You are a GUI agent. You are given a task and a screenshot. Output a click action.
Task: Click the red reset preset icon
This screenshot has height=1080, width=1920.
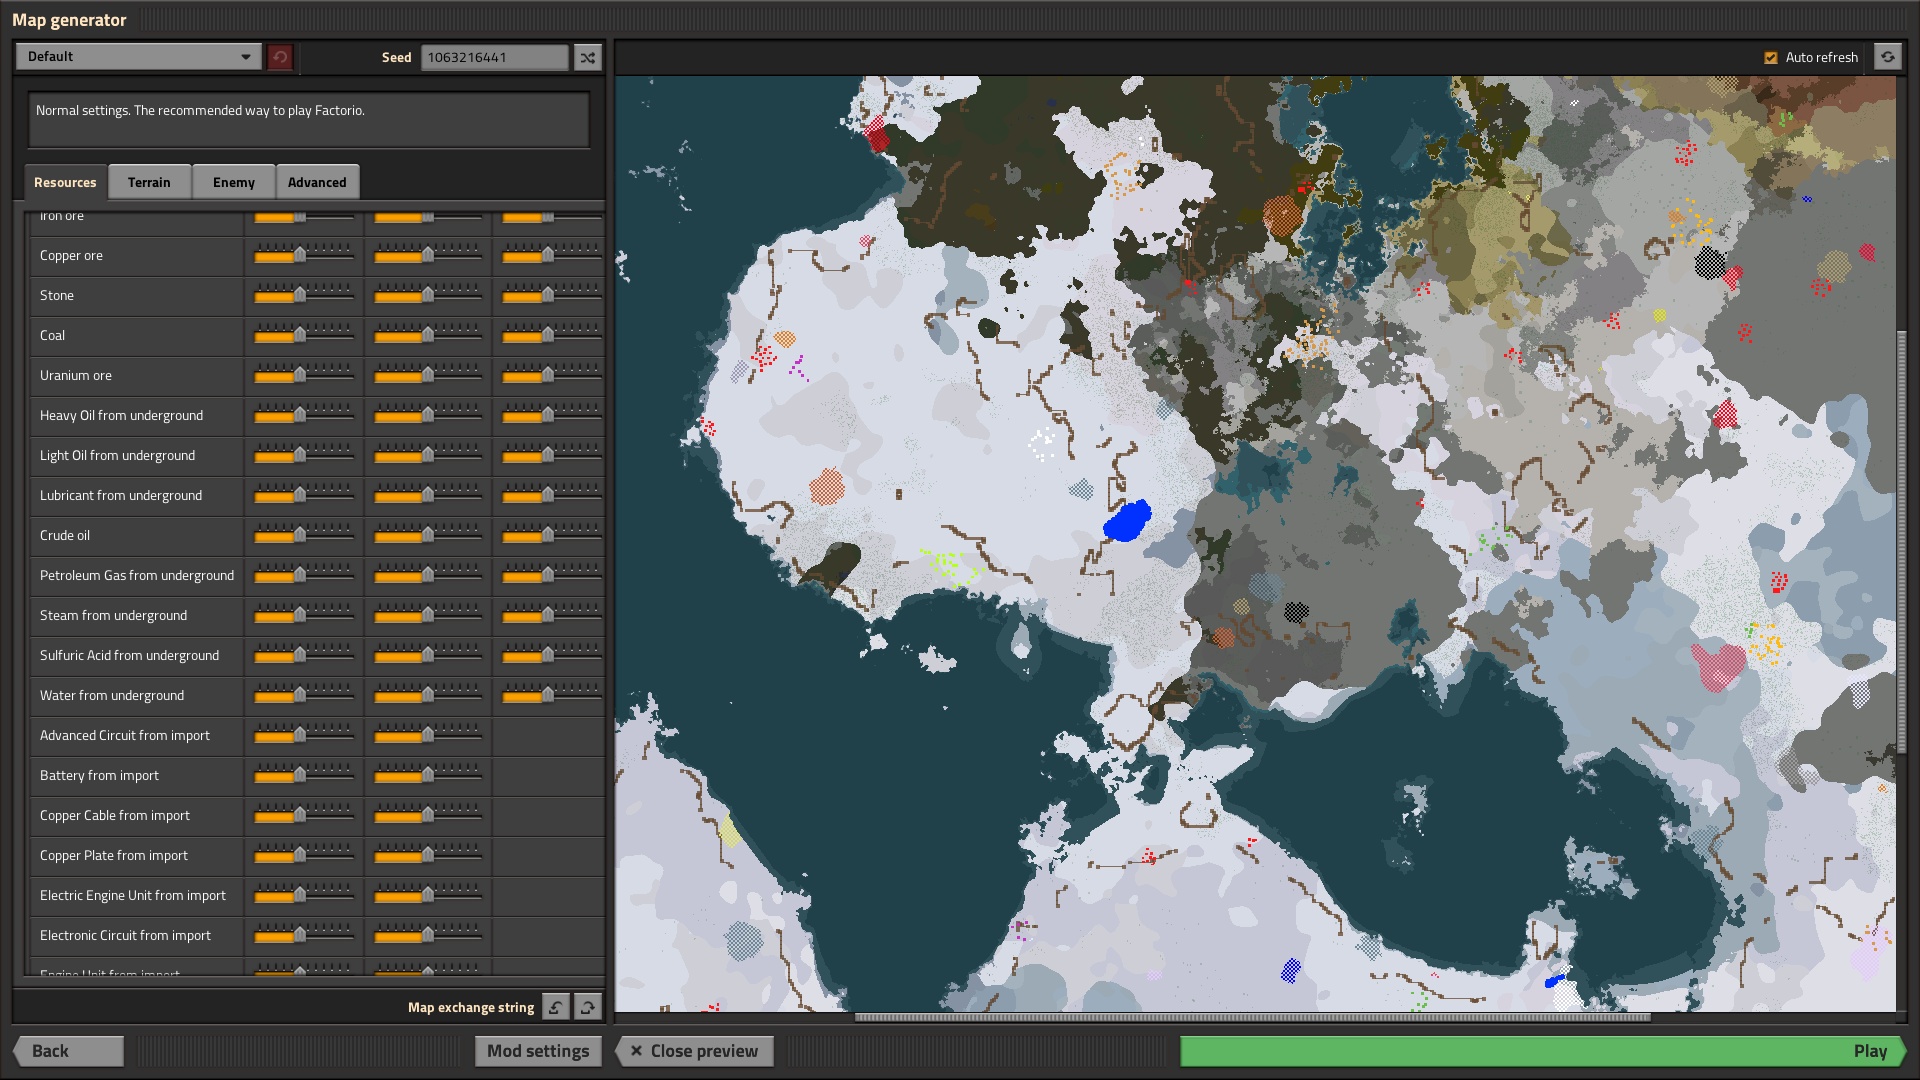[280, 58]
